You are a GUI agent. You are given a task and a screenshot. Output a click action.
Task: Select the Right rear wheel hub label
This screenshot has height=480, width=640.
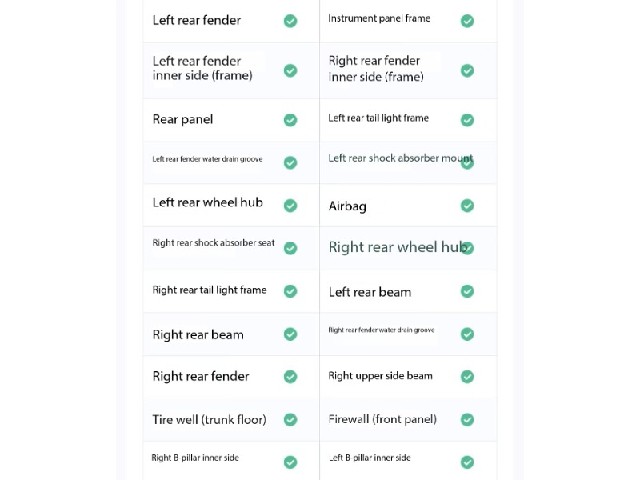[398, 247]
